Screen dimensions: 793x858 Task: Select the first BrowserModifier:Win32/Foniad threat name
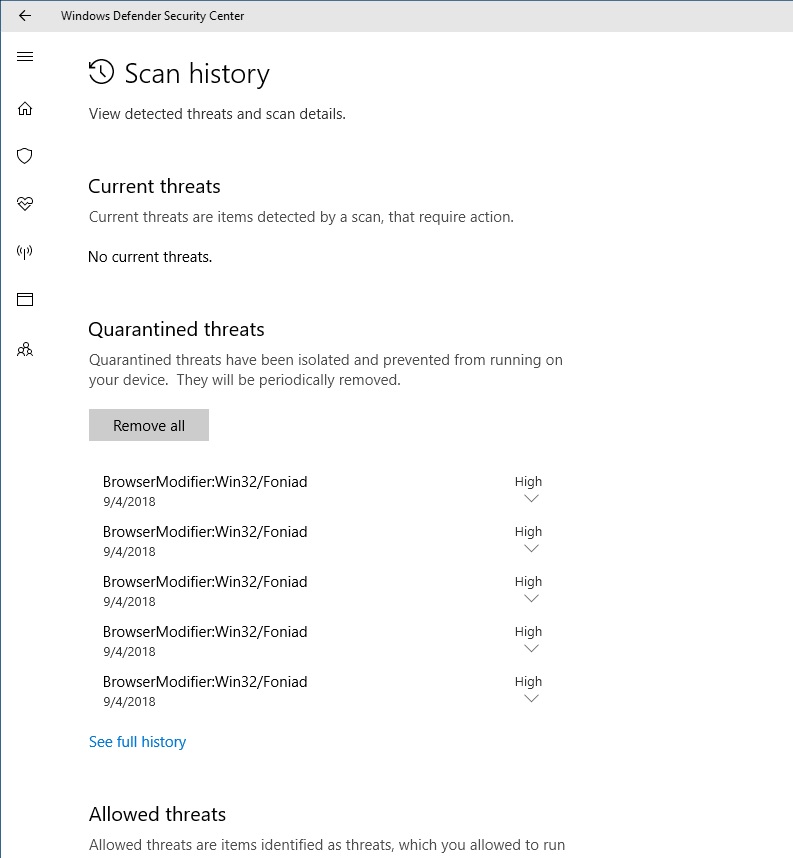coord(205,482)
